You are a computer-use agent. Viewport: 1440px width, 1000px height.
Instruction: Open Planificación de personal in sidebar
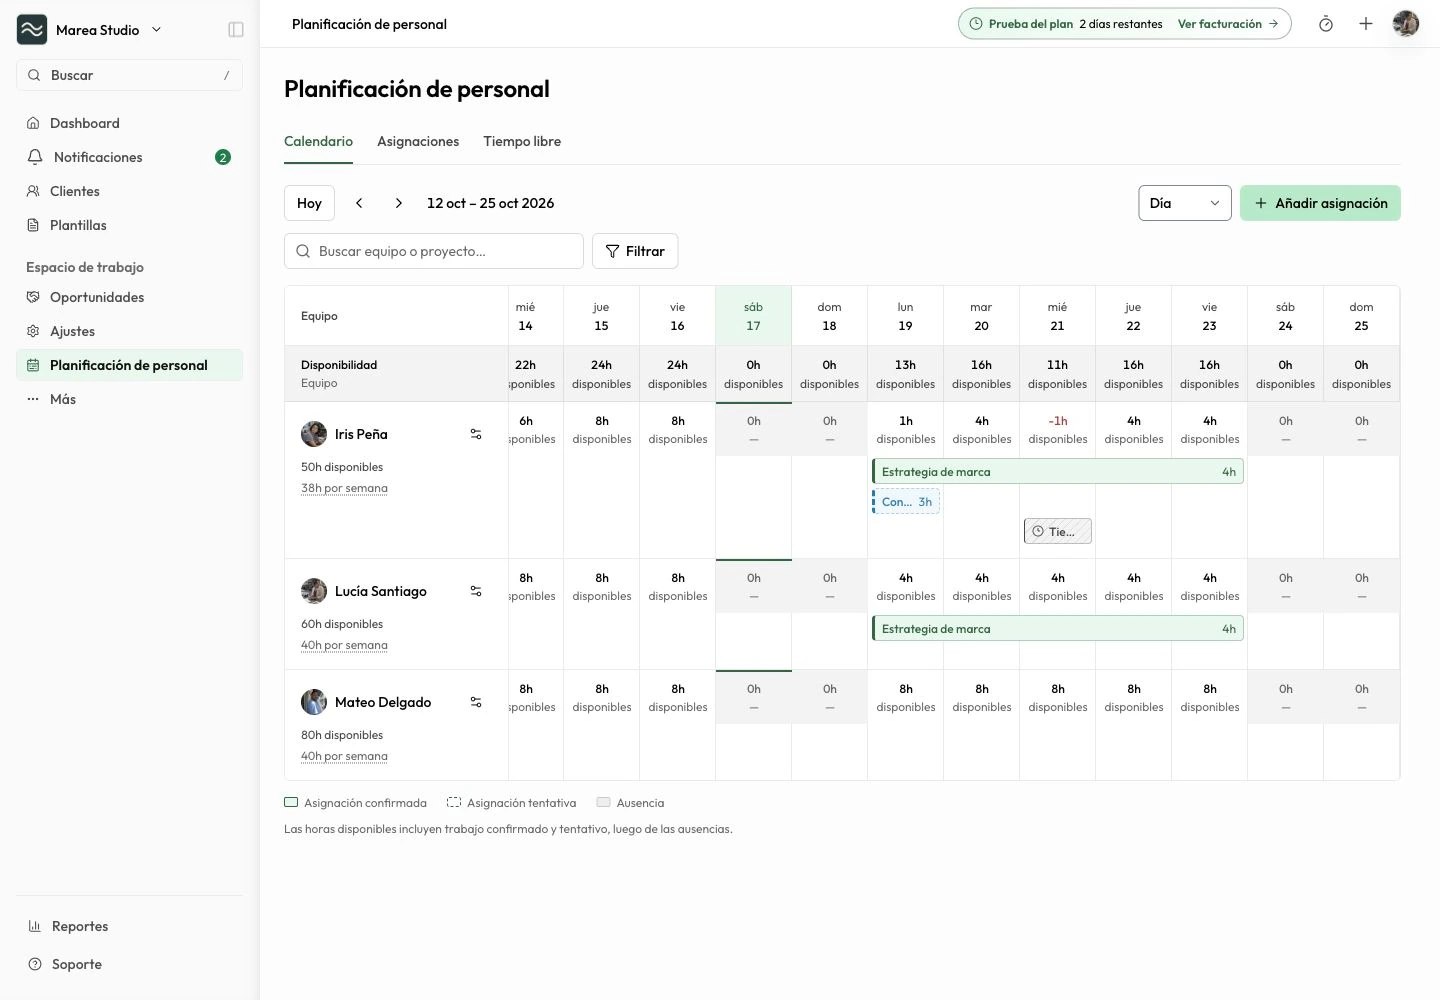[x=129, y=365]
